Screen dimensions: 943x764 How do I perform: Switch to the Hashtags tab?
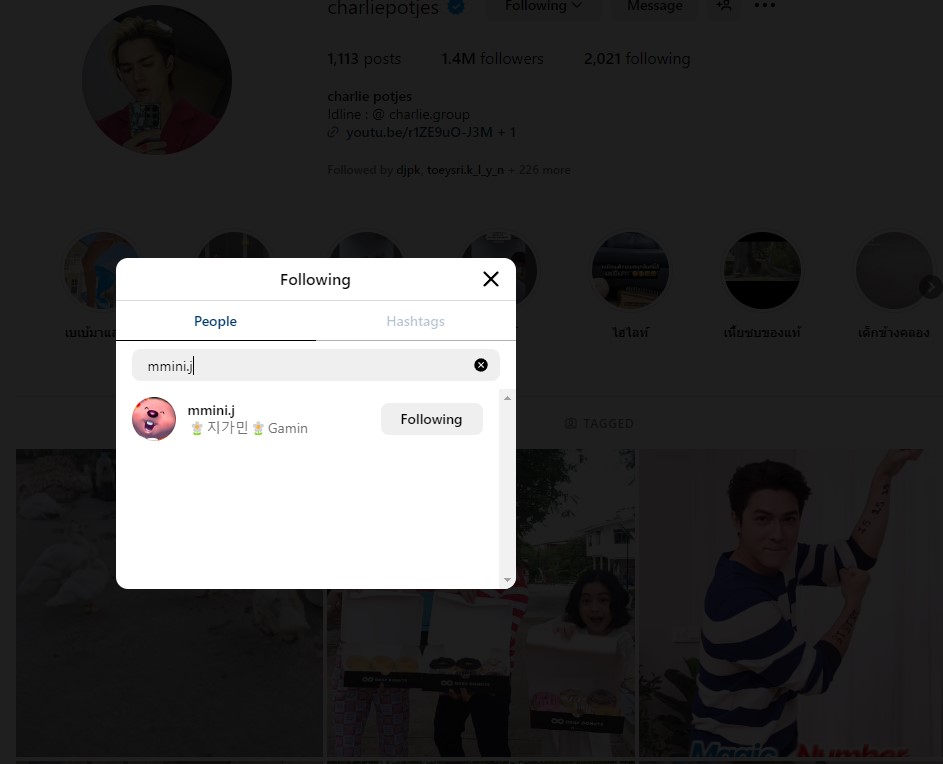(x=415, y=321)
